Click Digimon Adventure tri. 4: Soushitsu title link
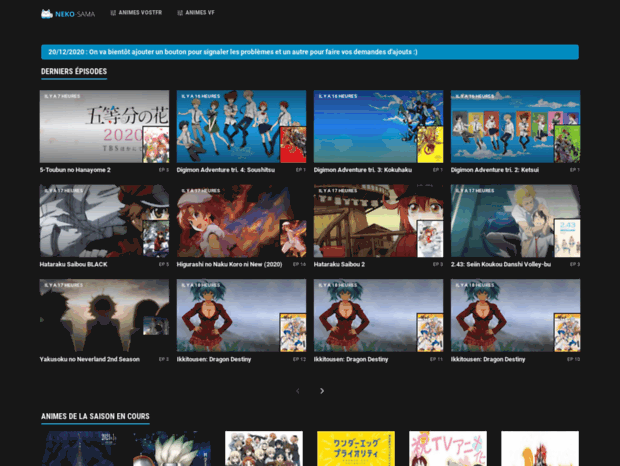 coord(218,170)
